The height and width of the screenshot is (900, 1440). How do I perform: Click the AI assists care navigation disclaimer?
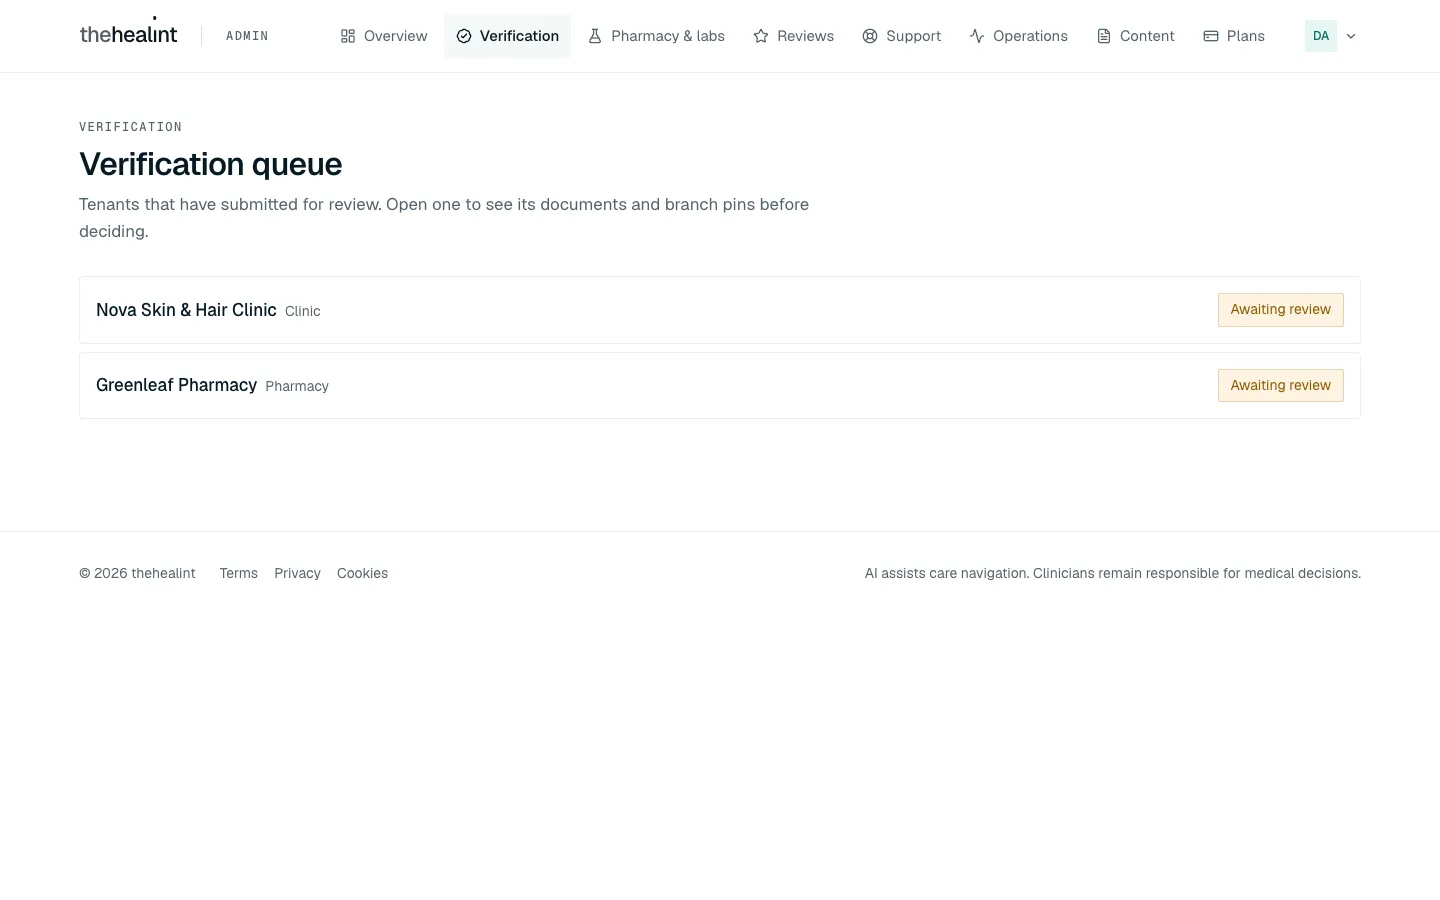click(x=1113, y=573)
